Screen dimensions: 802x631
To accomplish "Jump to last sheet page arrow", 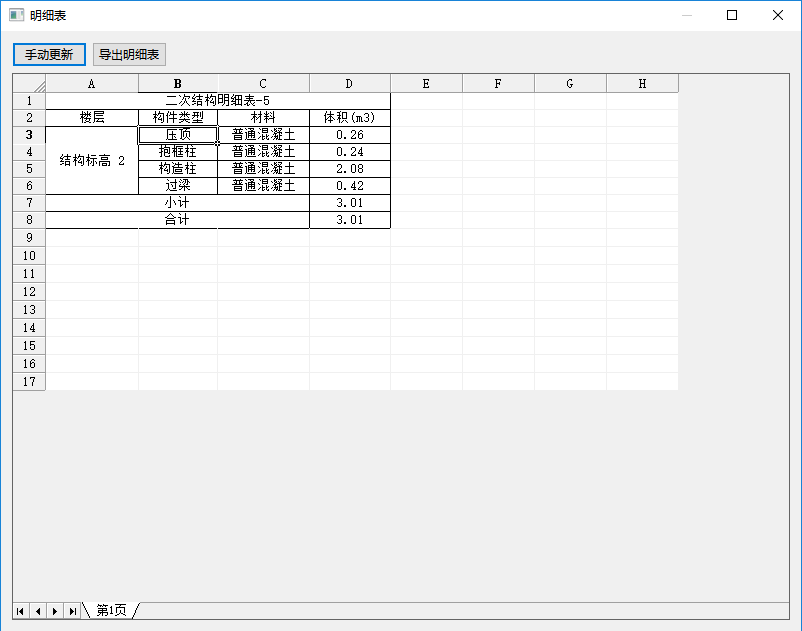I will pyautogui.click(x=72, y=611).
